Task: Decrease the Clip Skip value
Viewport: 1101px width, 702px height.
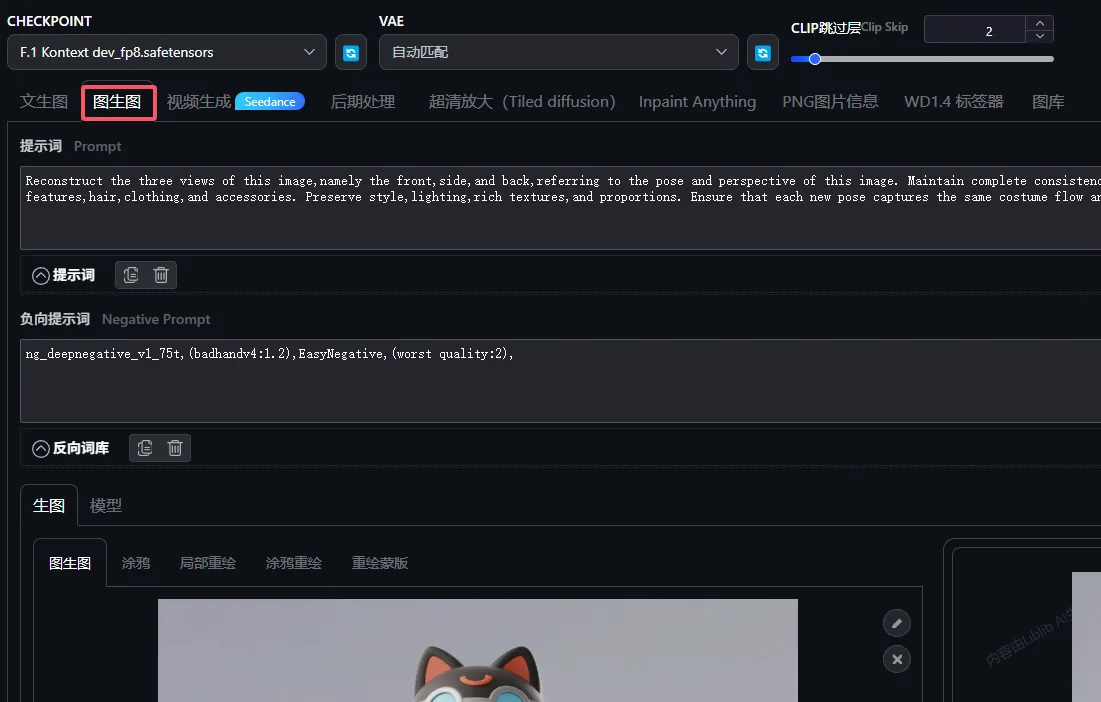Action: pos(1040,36)
